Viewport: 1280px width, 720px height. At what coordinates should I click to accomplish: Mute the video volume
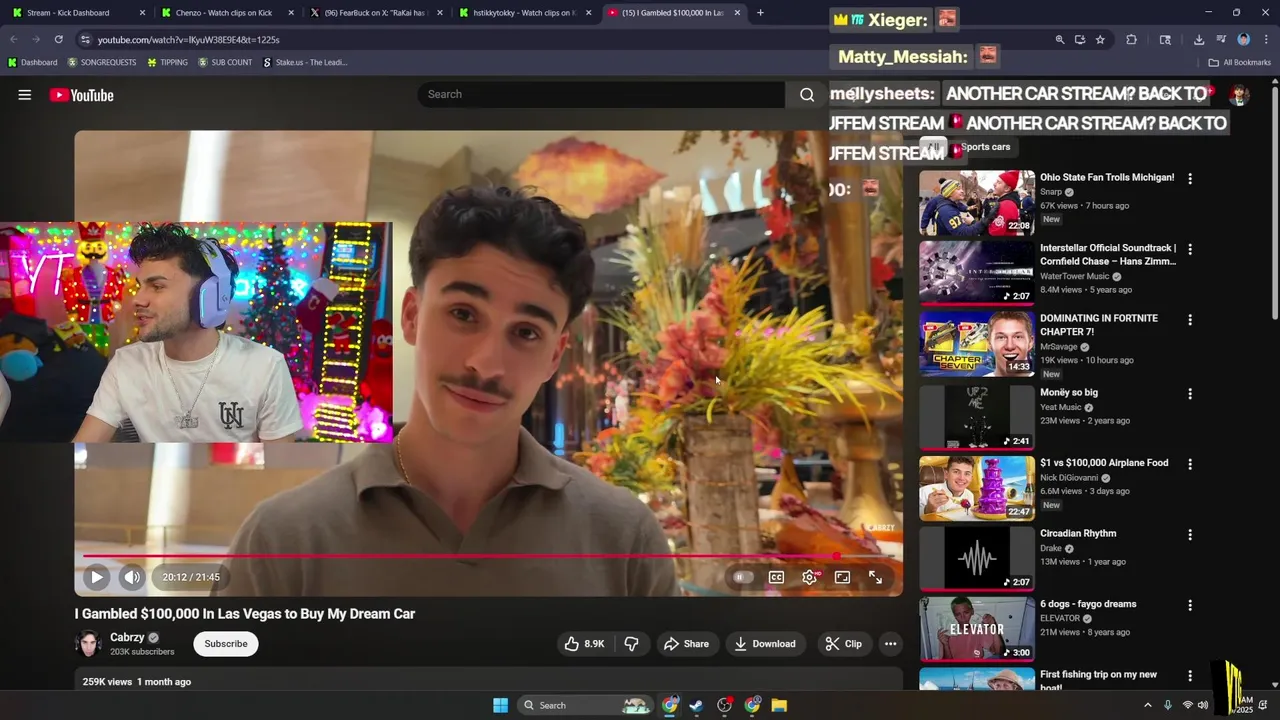tap(132, 577)
